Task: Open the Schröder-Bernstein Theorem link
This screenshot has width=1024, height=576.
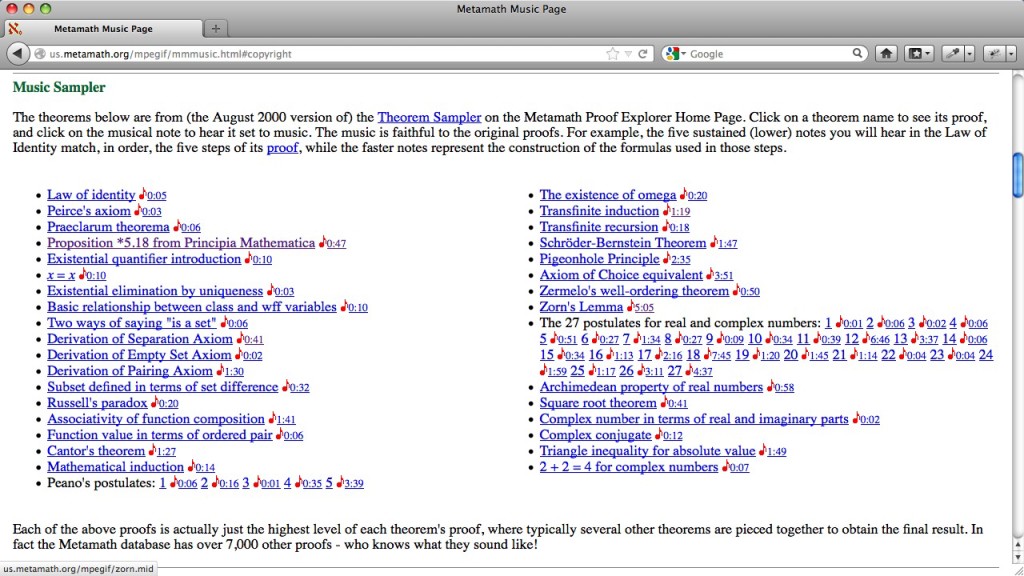Action: click(623, 243)
